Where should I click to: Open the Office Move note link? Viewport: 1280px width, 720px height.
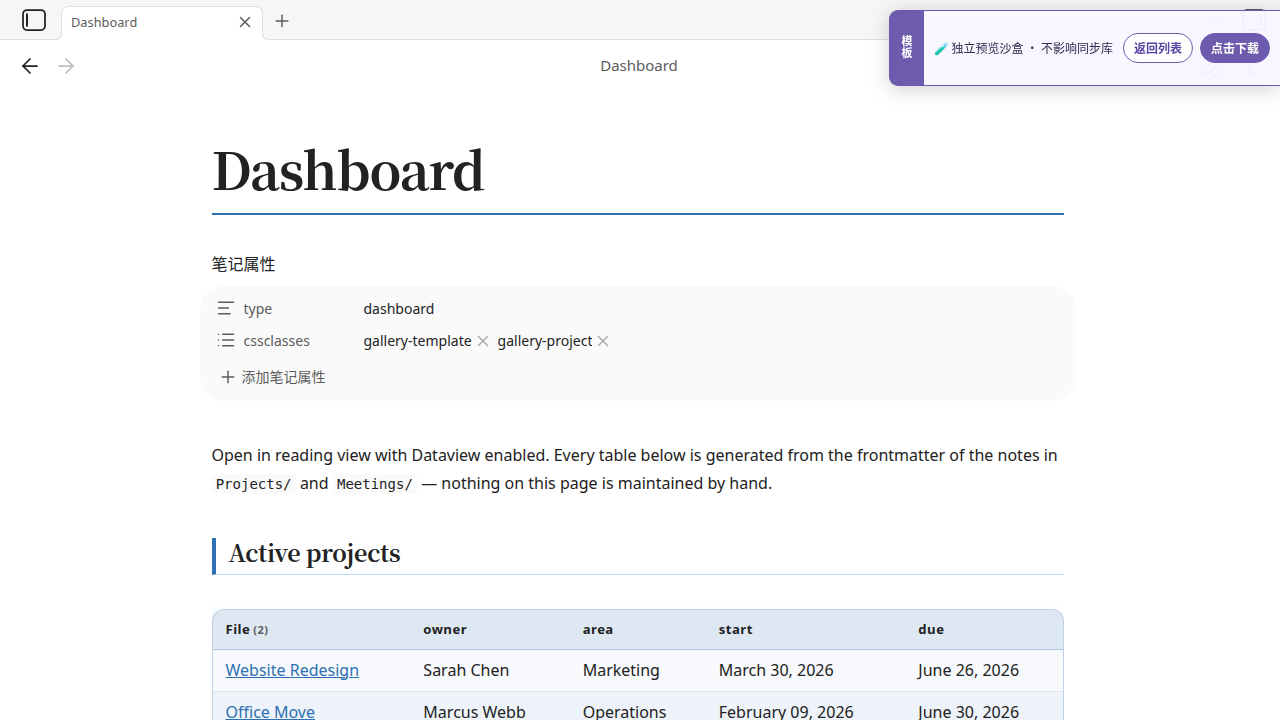[x=270, y=711]
